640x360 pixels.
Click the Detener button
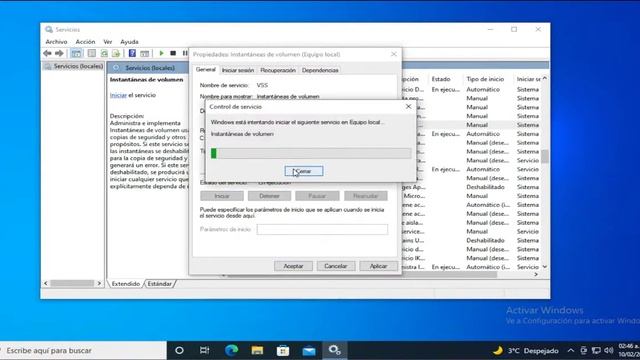click(x=269, y=196)
